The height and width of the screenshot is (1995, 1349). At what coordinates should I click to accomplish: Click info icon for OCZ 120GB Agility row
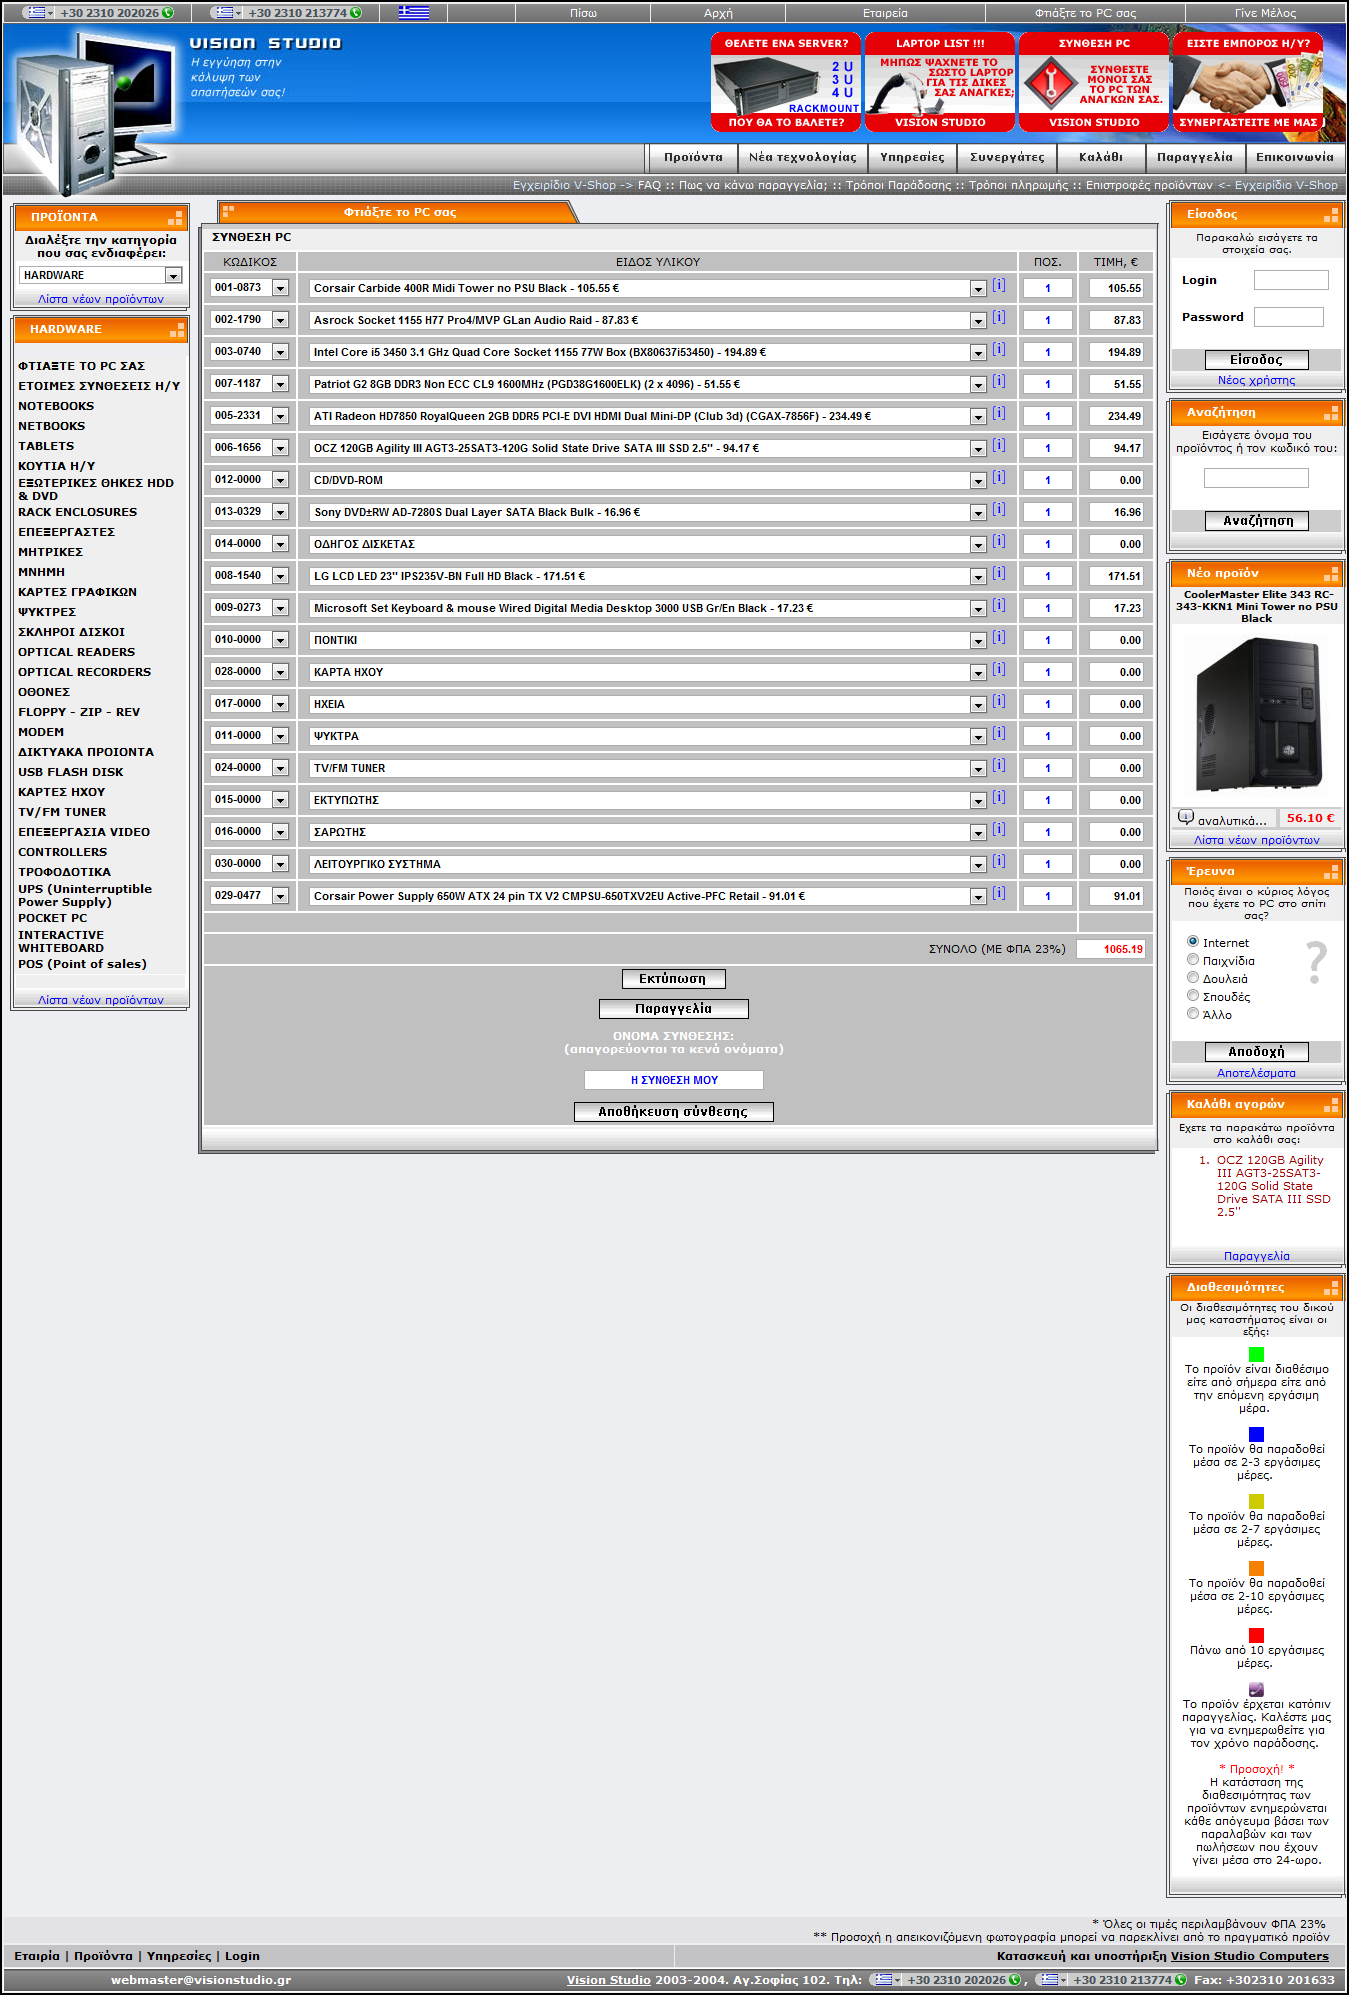(x=998, y=446)
